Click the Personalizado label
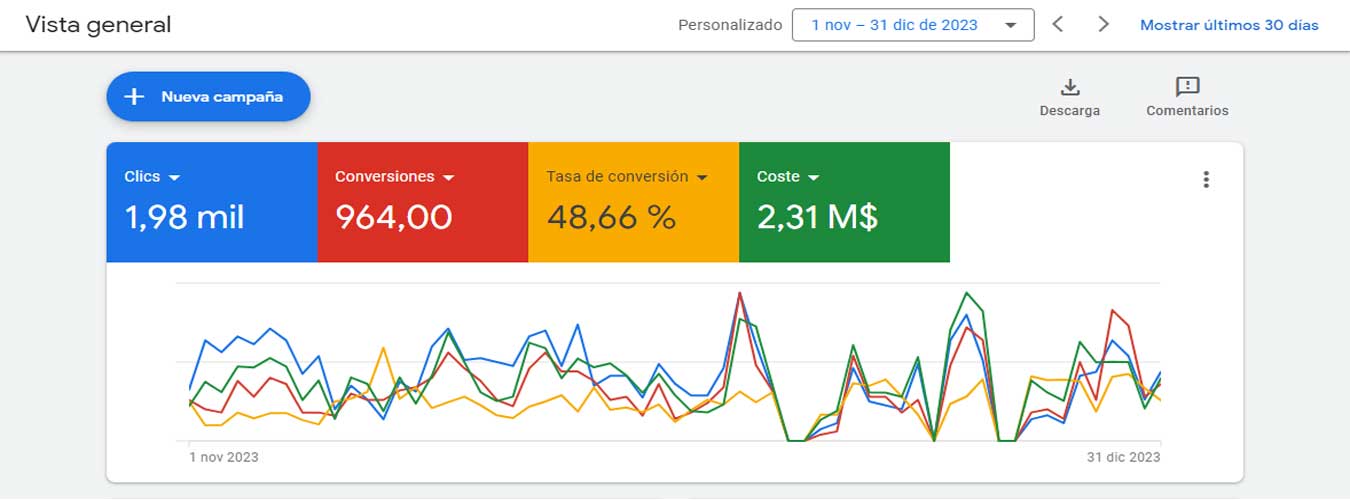 pos(730,25)
